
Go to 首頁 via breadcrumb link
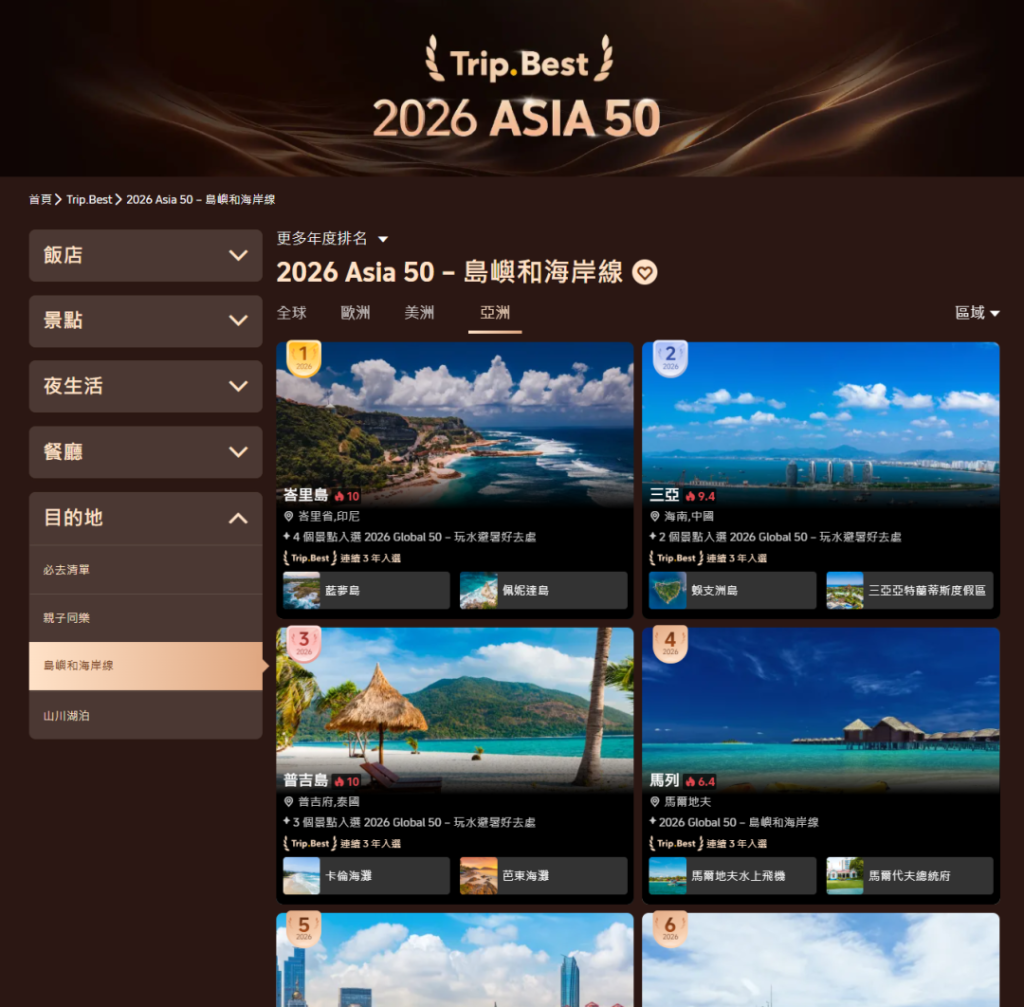40,200
